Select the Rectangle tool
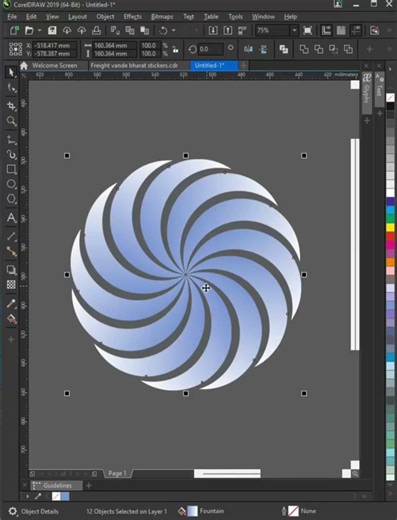397x520 pixels. [x=11, y=169]
